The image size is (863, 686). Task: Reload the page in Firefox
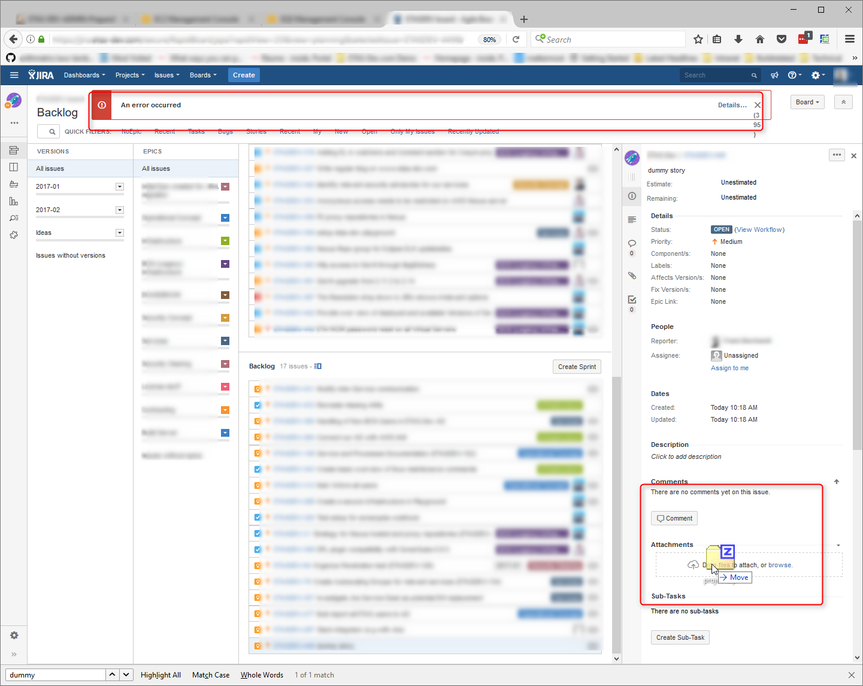(516, 39)
